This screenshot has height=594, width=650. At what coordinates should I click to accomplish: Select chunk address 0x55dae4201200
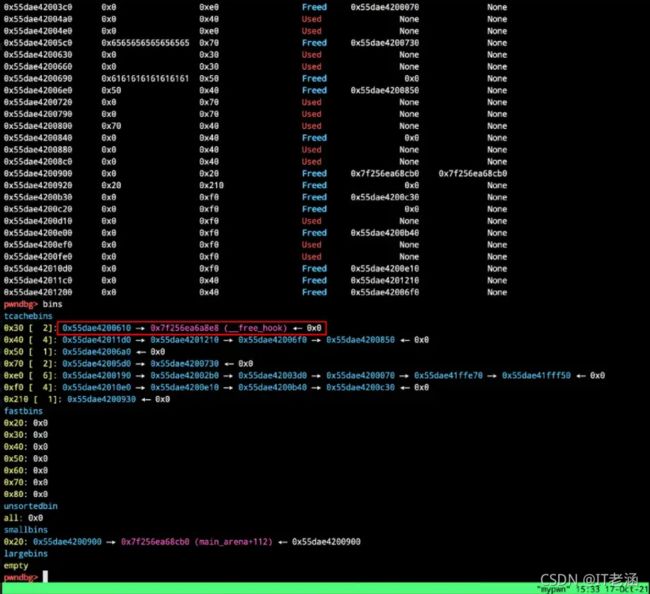click(38, 292)
